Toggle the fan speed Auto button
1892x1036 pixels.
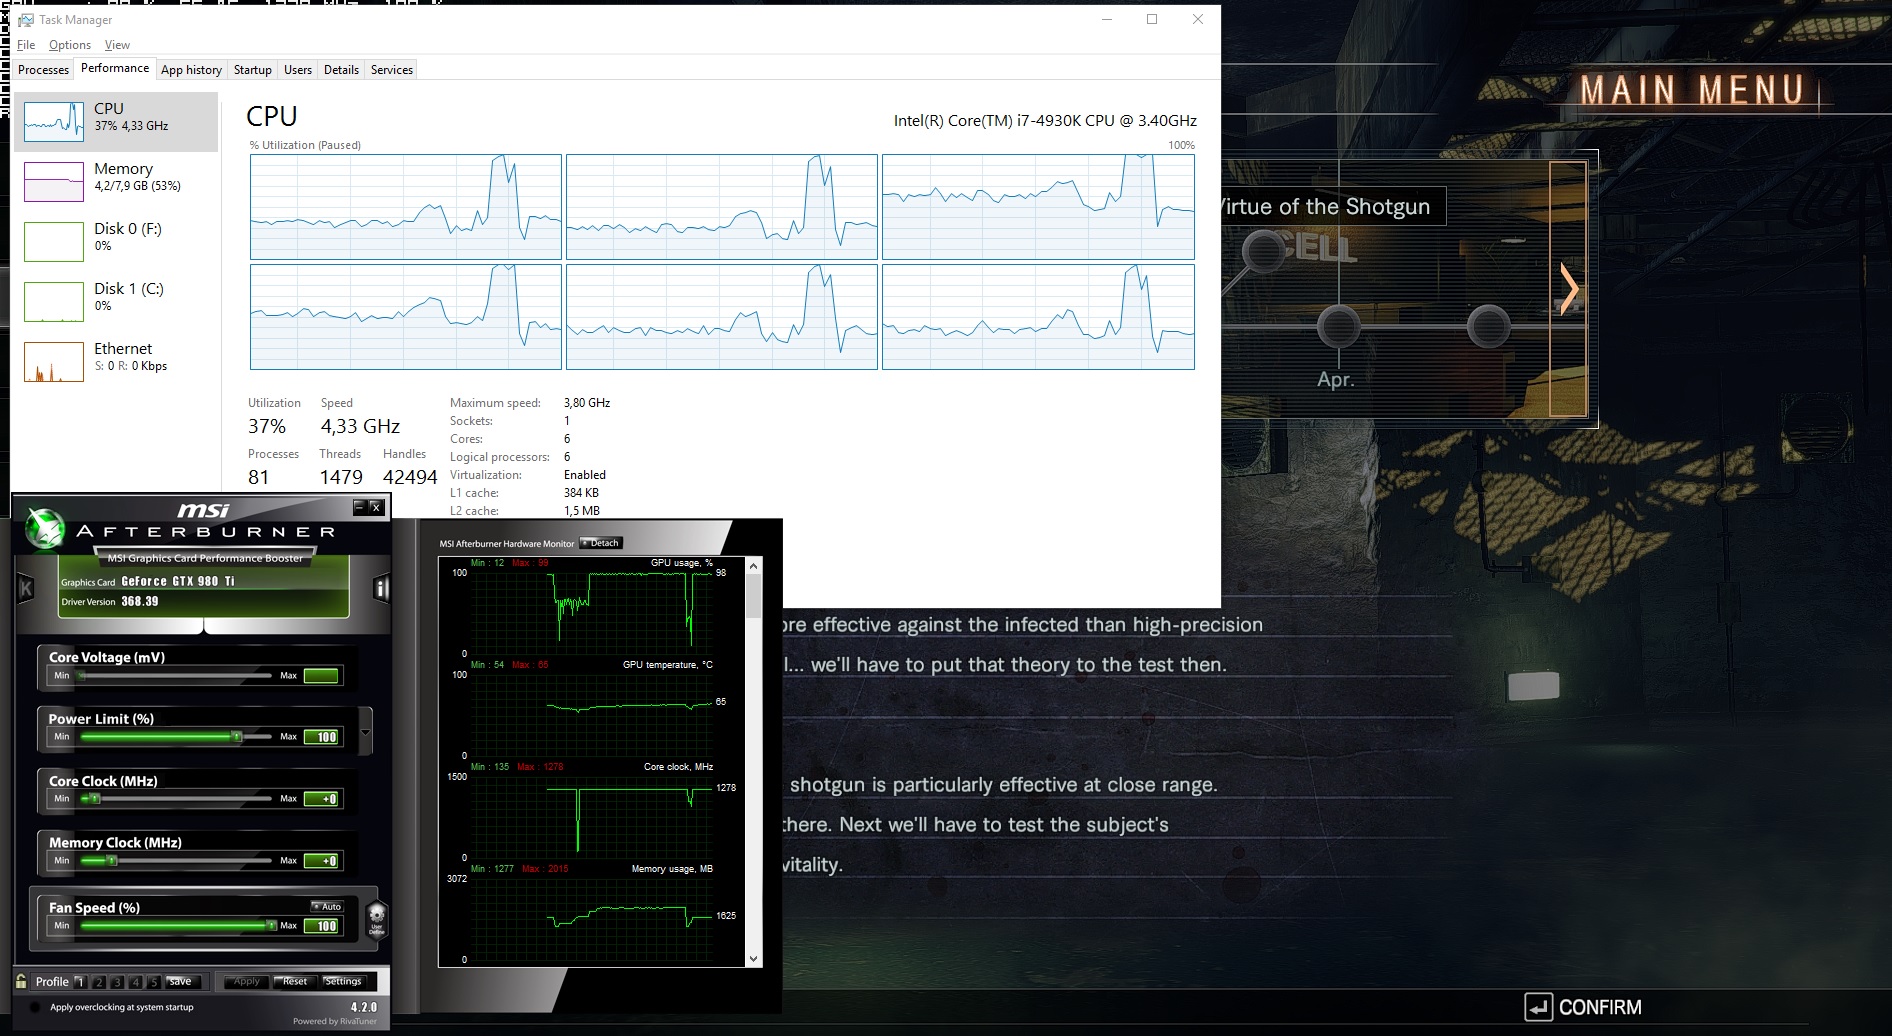coord(327,906)
